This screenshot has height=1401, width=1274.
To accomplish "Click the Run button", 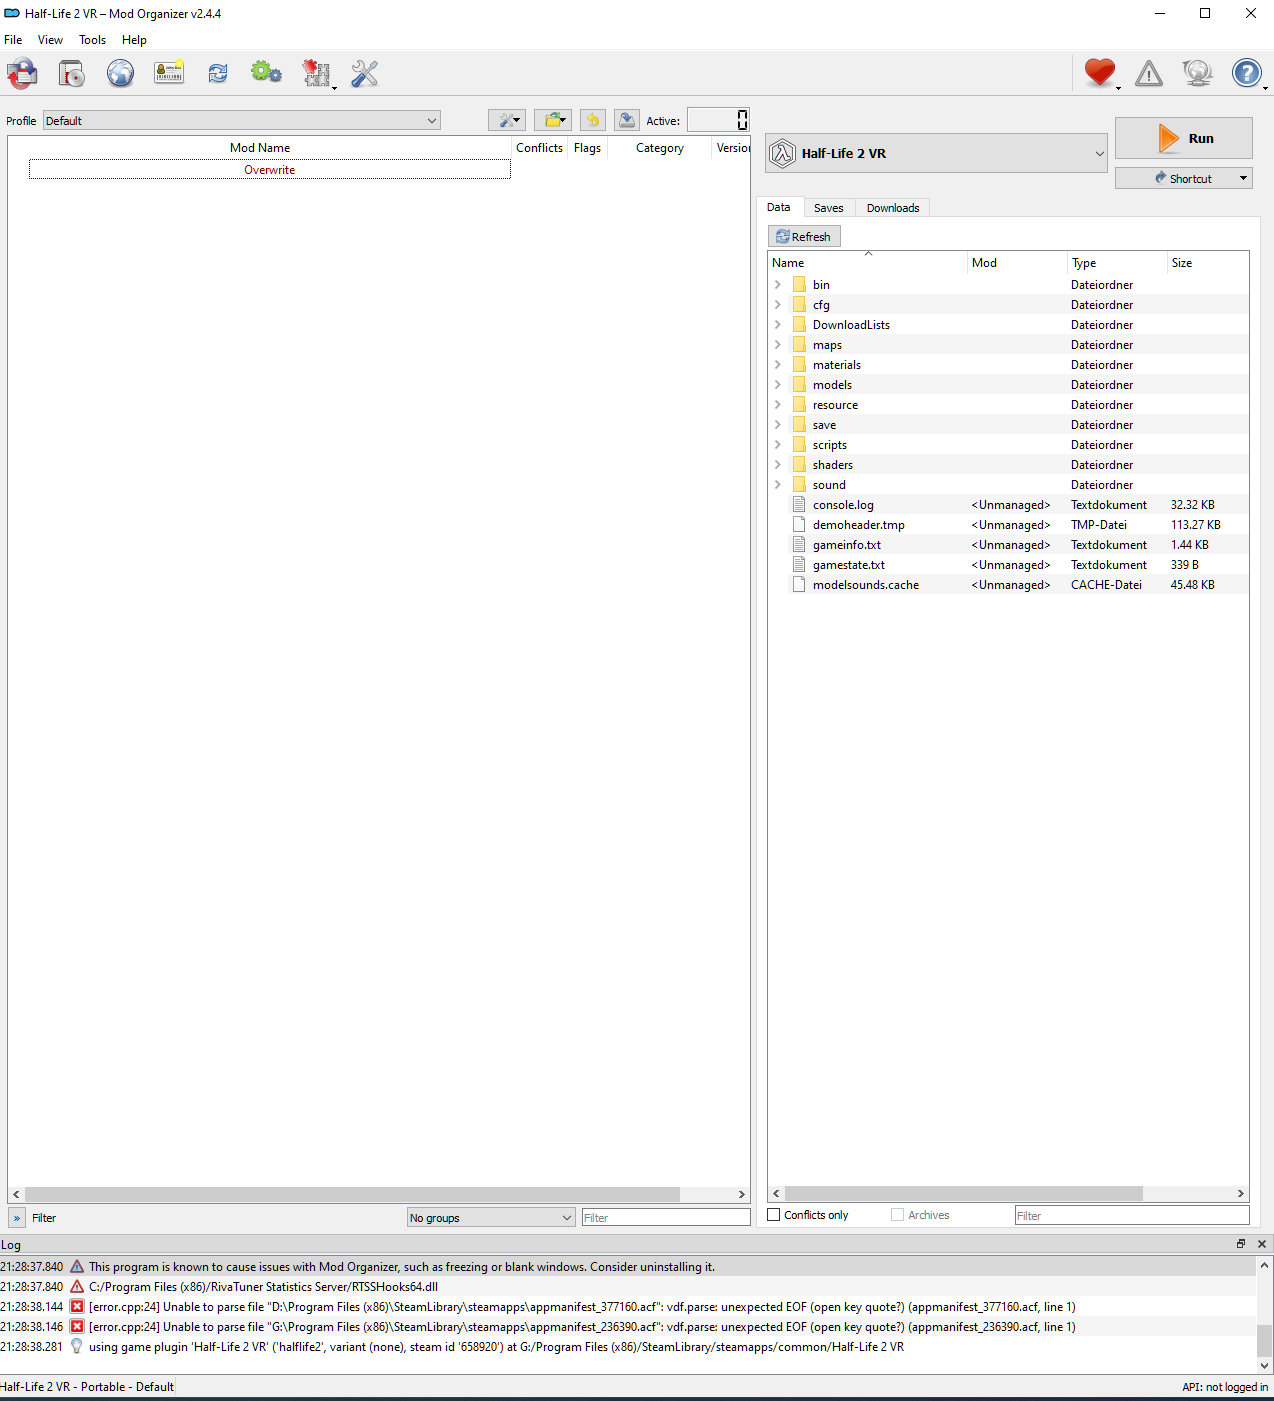I will pyautogui.click(x=1184, y=138).
